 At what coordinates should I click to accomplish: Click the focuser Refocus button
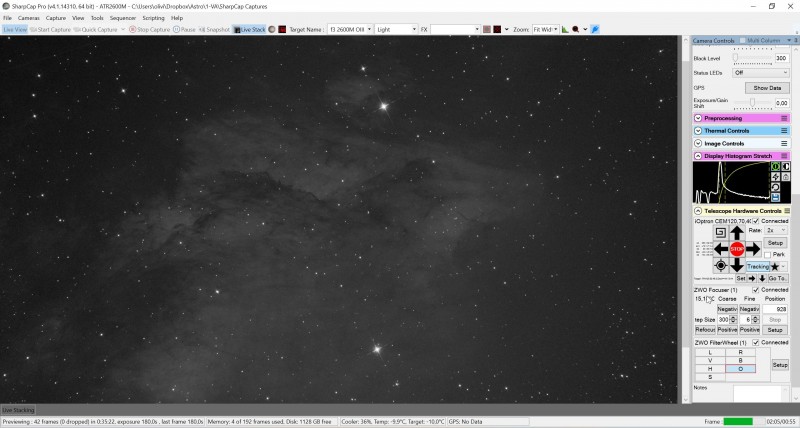click(x=705, y=330)
